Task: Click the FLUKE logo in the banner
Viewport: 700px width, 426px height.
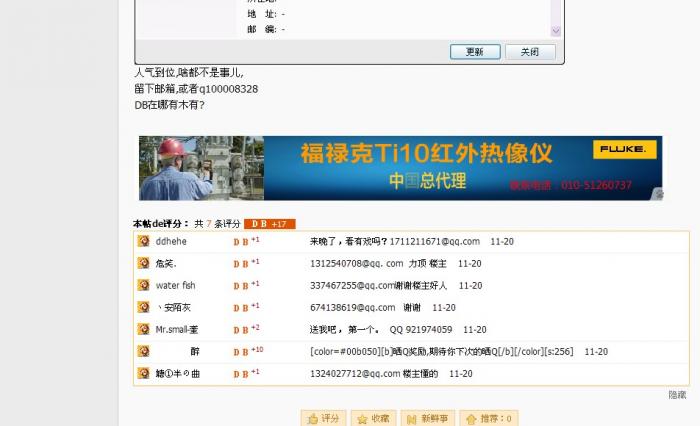Action: coord(625,149)
